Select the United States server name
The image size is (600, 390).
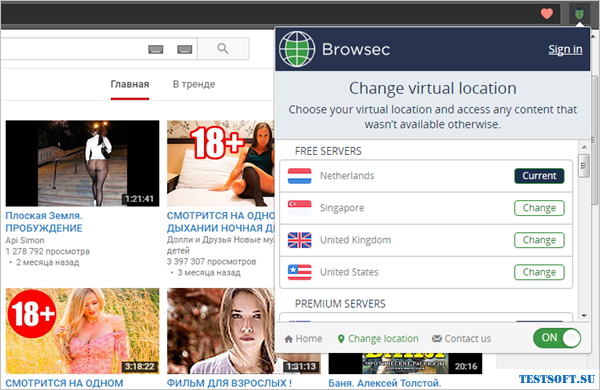(349, 272)
